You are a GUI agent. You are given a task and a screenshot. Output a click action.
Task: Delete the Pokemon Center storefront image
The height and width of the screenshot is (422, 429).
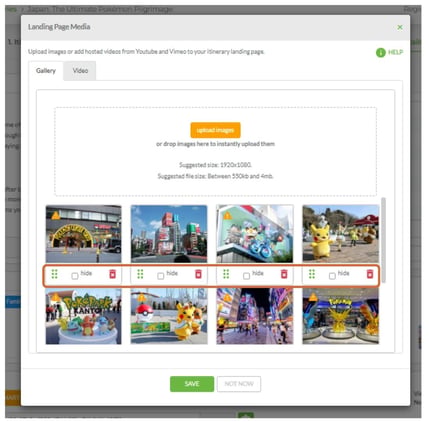click(x=113, y=274)
